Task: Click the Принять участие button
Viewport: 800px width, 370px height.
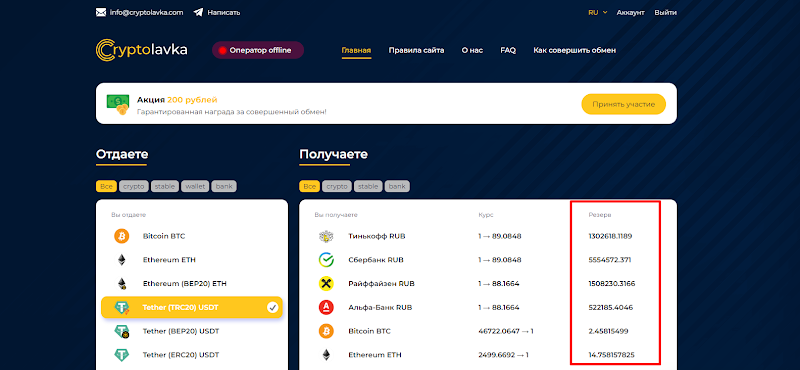Action: (x=623, y=104)
